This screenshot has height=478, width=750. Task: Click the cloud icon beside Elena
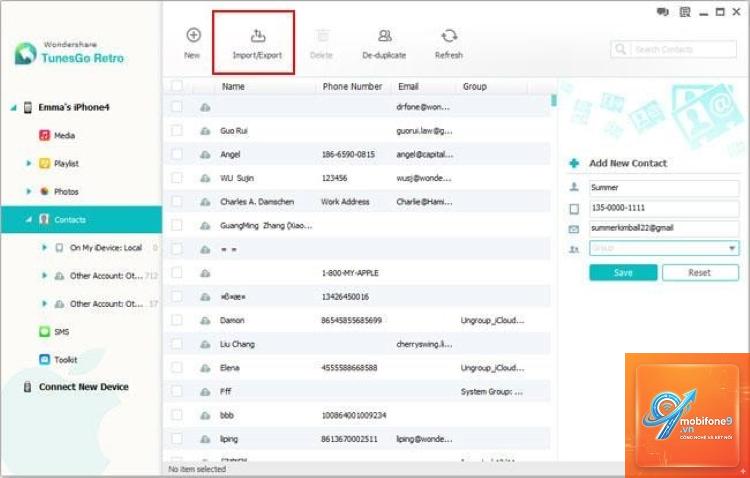pyautogui.click(x=205, y=368)
